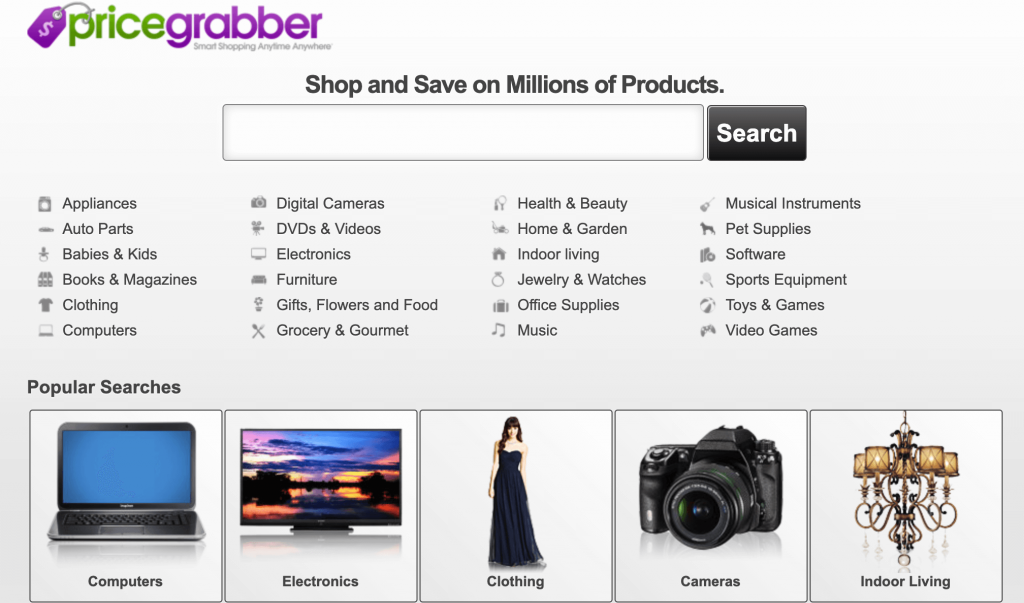Click the camera icon beside Digital Cameras

[x=259, y=203]
